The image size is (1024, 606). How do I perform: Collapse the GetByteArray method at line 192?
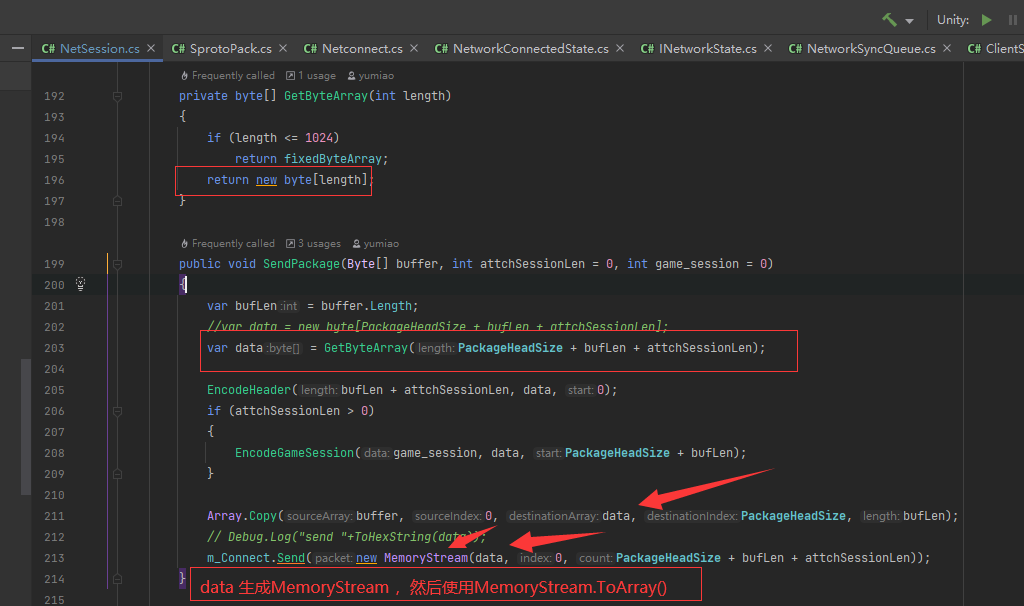coord(117,96)
